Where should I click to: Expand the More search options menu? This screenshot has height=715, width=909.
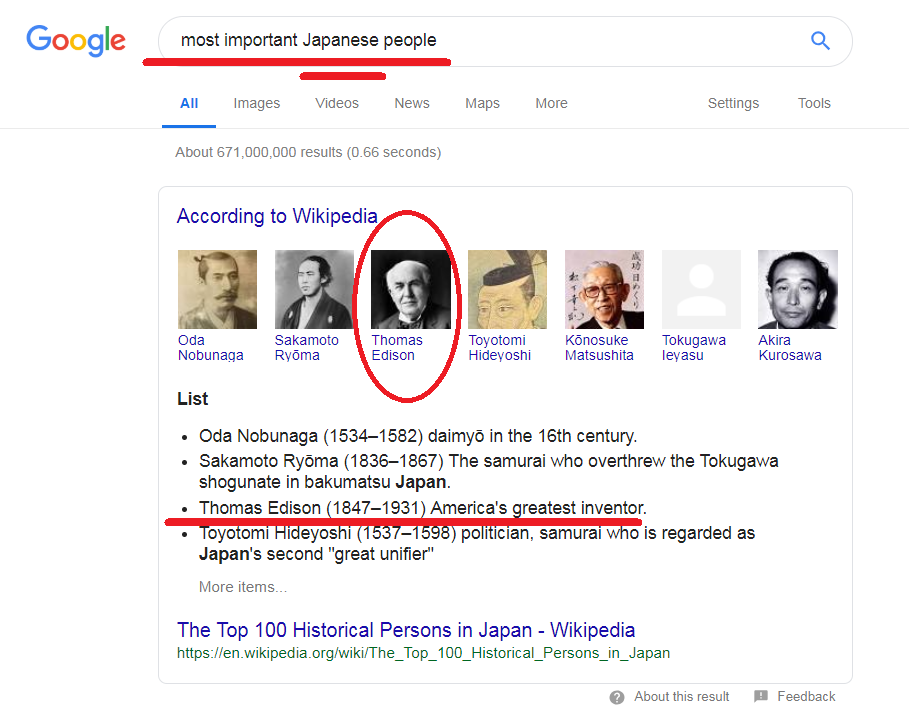[x=551, y=103]
